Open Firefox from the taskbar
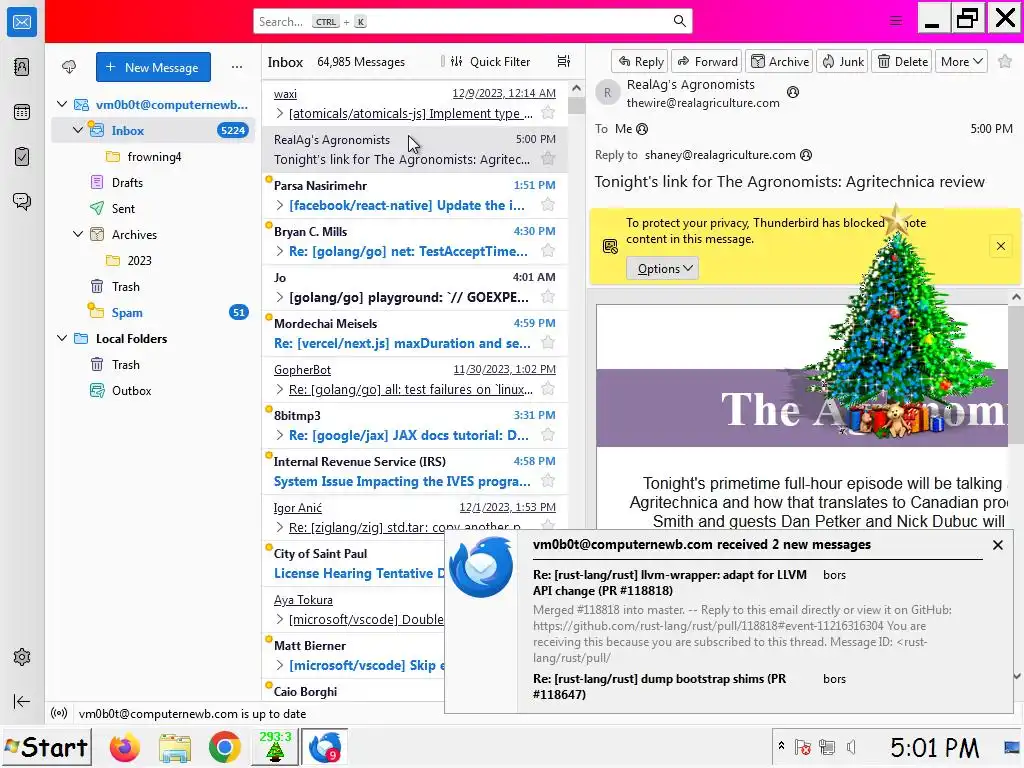Image resolution: width=1024 pixels, height=768 pixels. click(124, 748)
